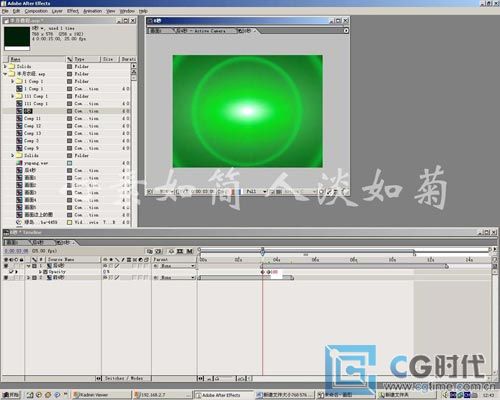The width and height of the screenshot is (500, 400).
Task: Expand the '1 Comp 1' folder
Action: [x=13, y=81]
